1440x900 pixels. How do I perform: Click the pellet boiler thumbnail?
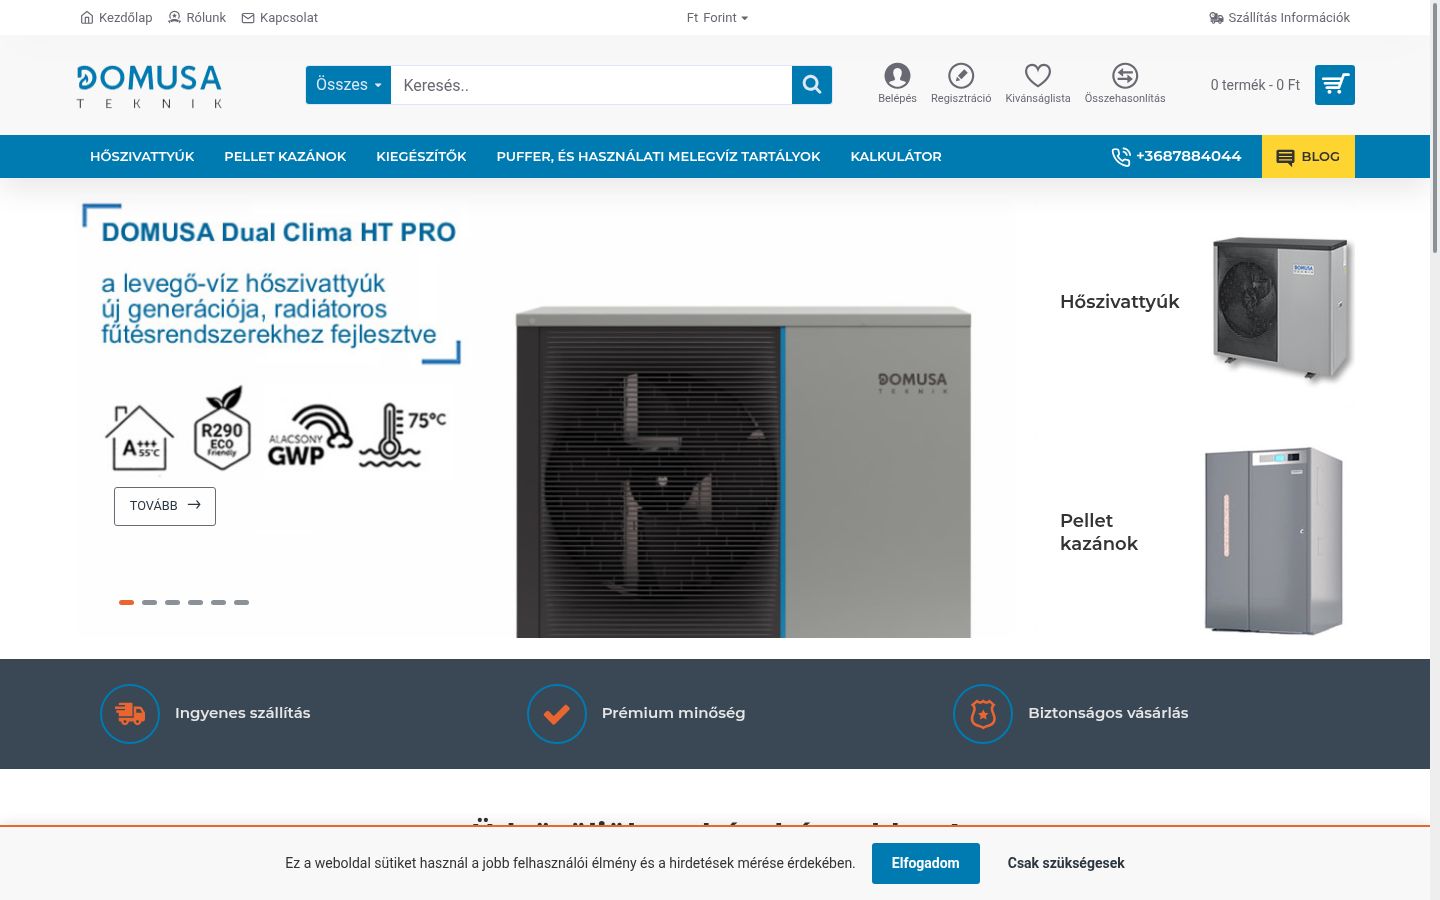pyautogui.click(x=1273, y=540)
